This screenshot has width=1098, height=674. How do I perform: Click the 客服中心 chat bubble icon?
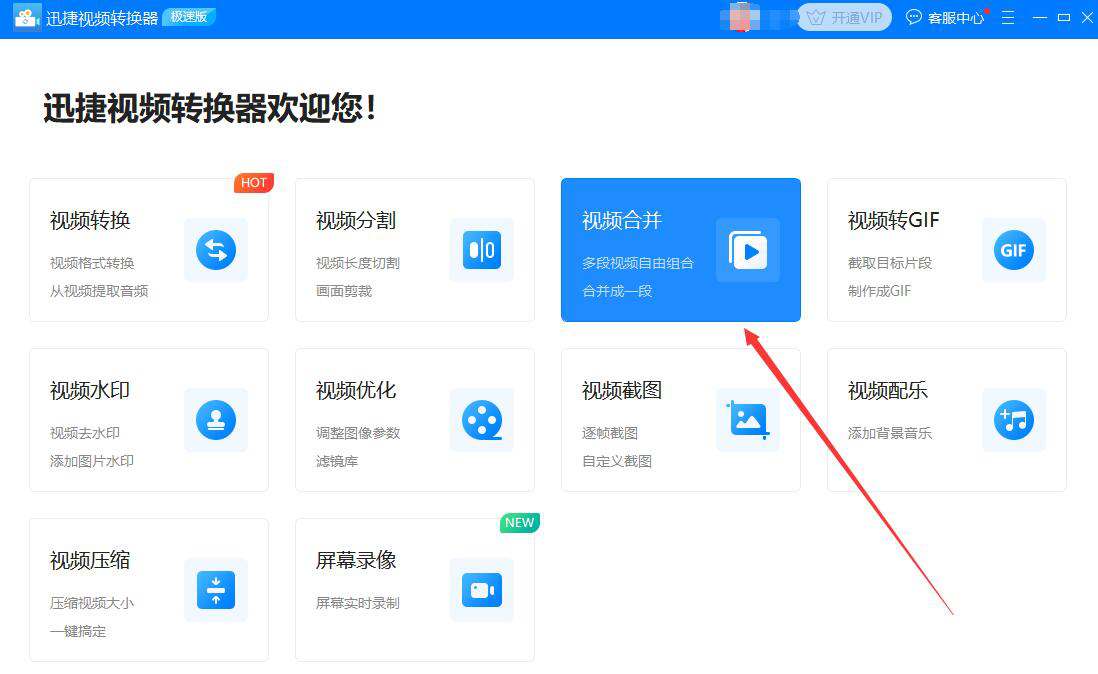point(913,17)
